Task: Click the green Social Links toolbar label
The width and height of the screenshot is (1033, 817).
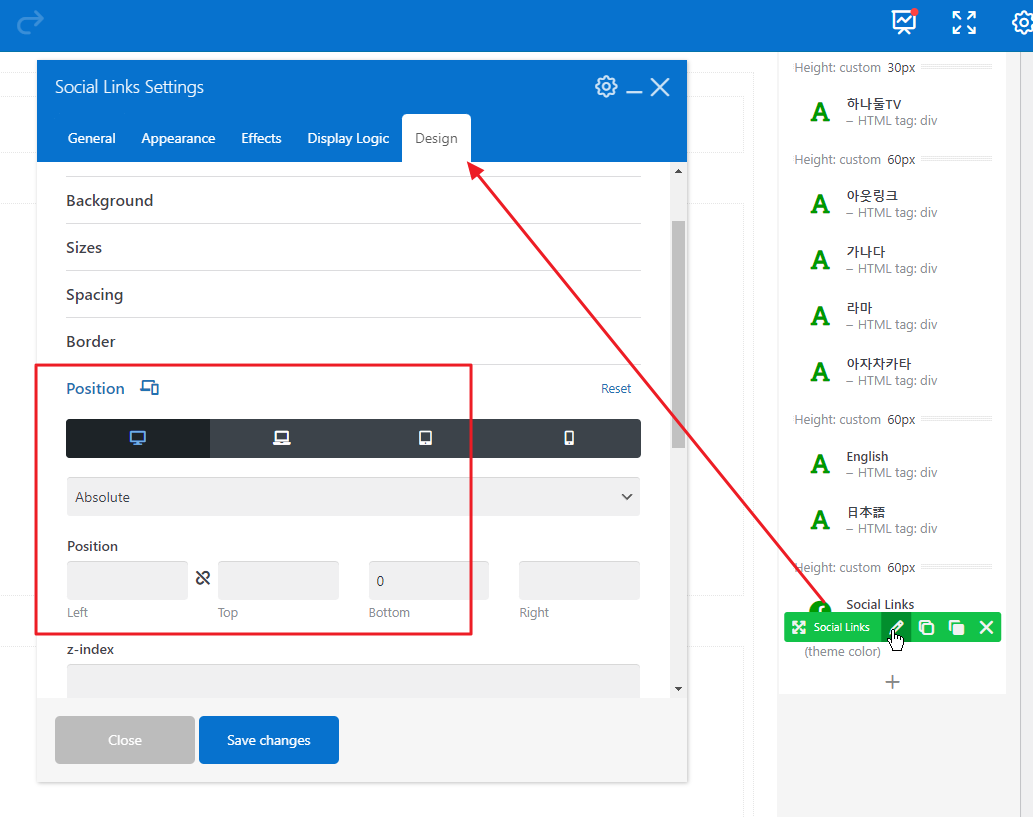Action: pos(841,627)
